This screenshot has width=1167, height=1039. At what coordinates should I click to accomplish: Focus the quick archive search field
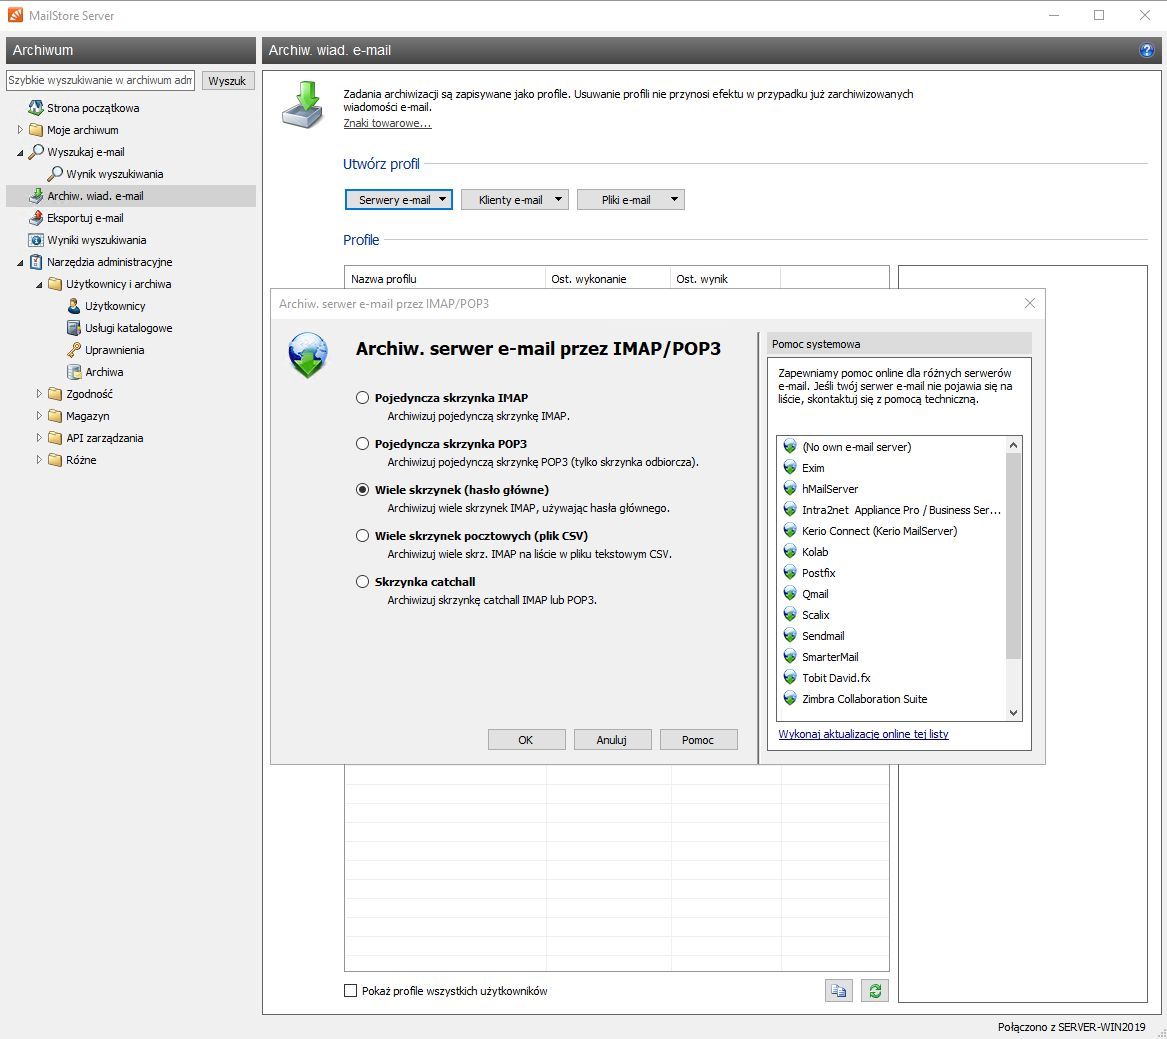point(100,80)
